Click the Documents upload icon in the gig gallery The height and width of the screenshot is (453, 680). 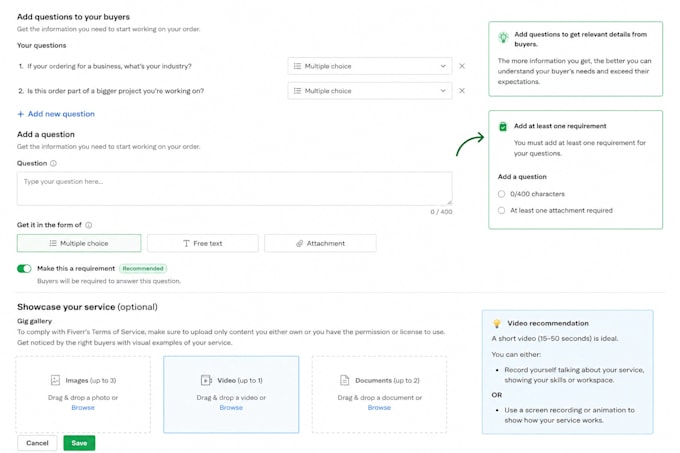[x=344, y=380]
